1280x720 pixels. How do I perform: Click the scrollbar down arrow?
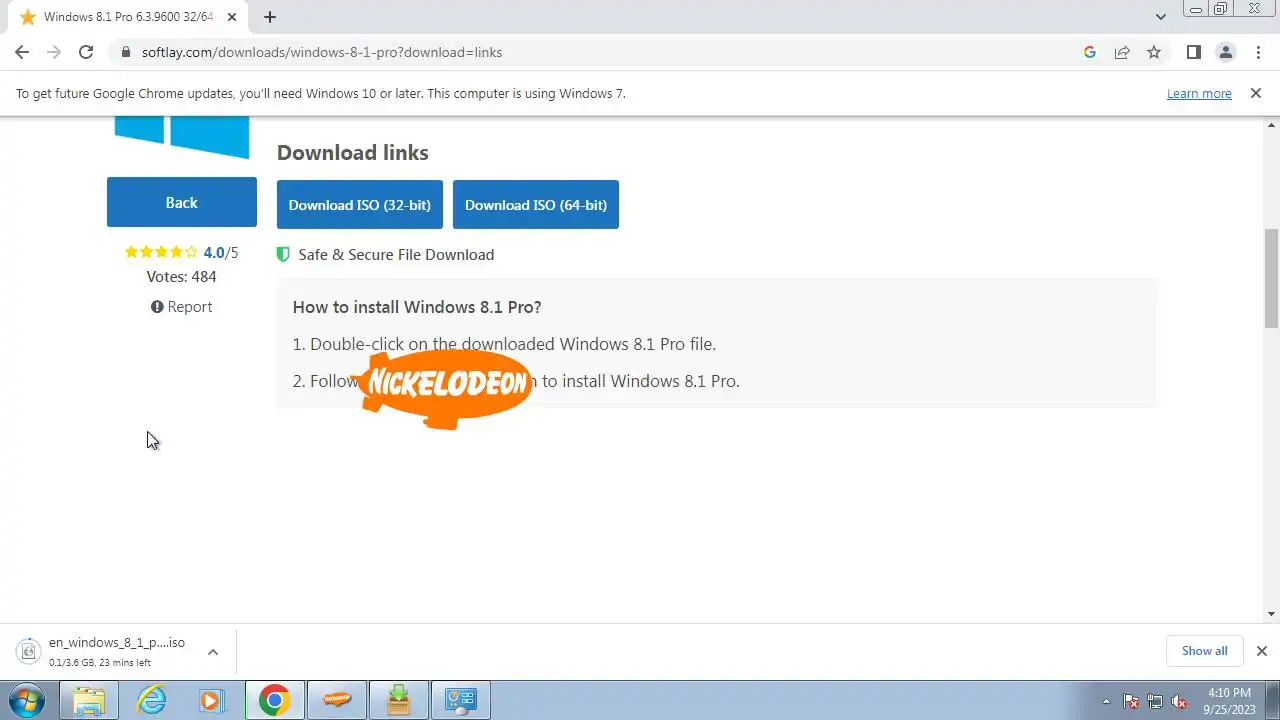[x=1272, y=614]
